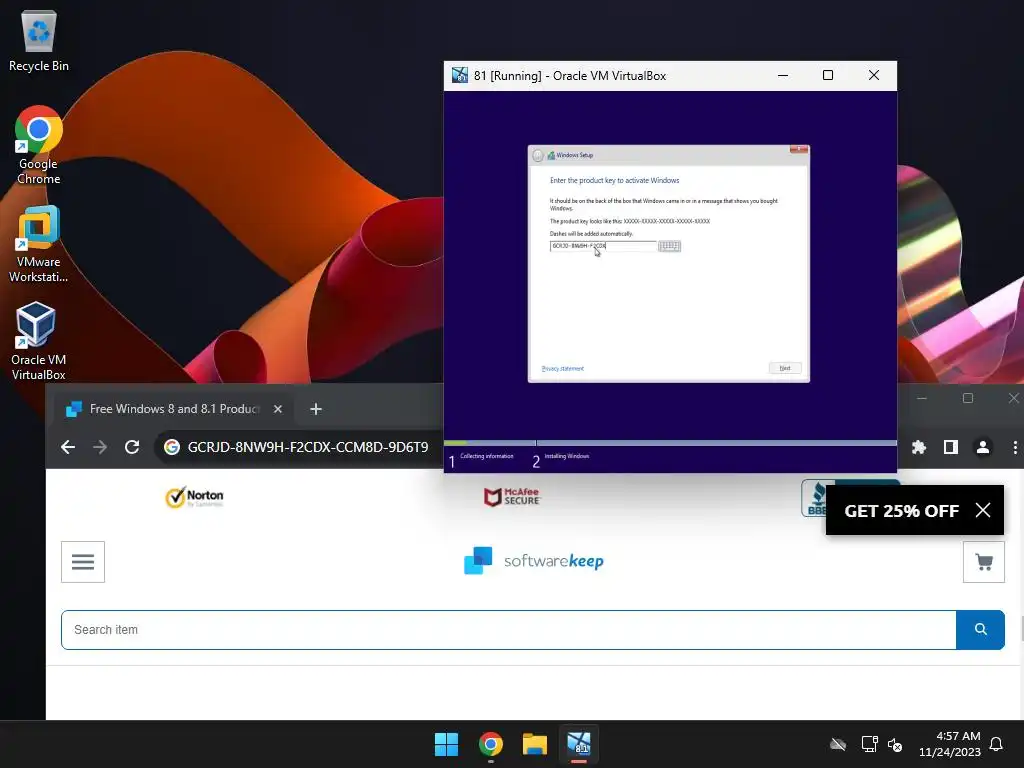Viewport: 1024px width, 768px height.
Task: Open on-screen keyboard icon in Windows Setup
Action: click(669, 246)
